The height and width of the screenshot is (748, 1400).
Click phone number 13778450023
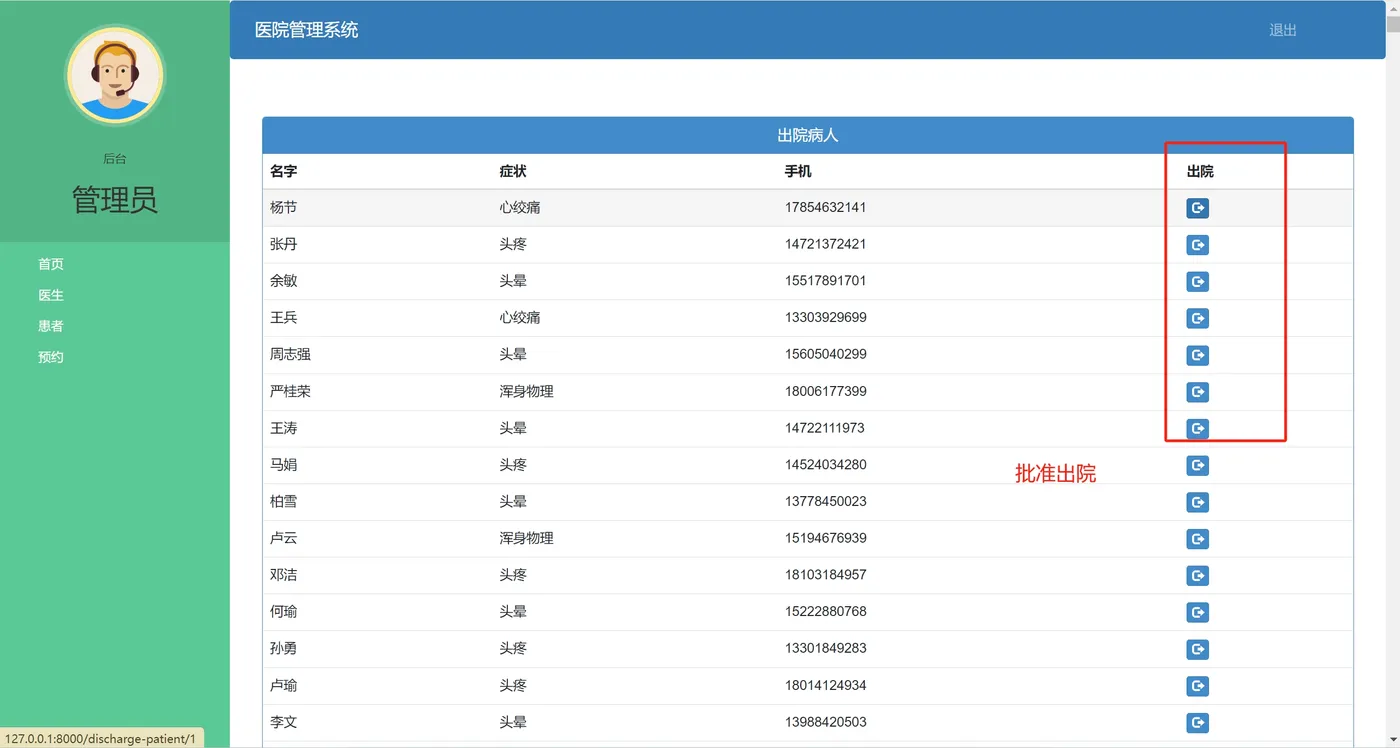pyautogui.click(x=826, y=502)
